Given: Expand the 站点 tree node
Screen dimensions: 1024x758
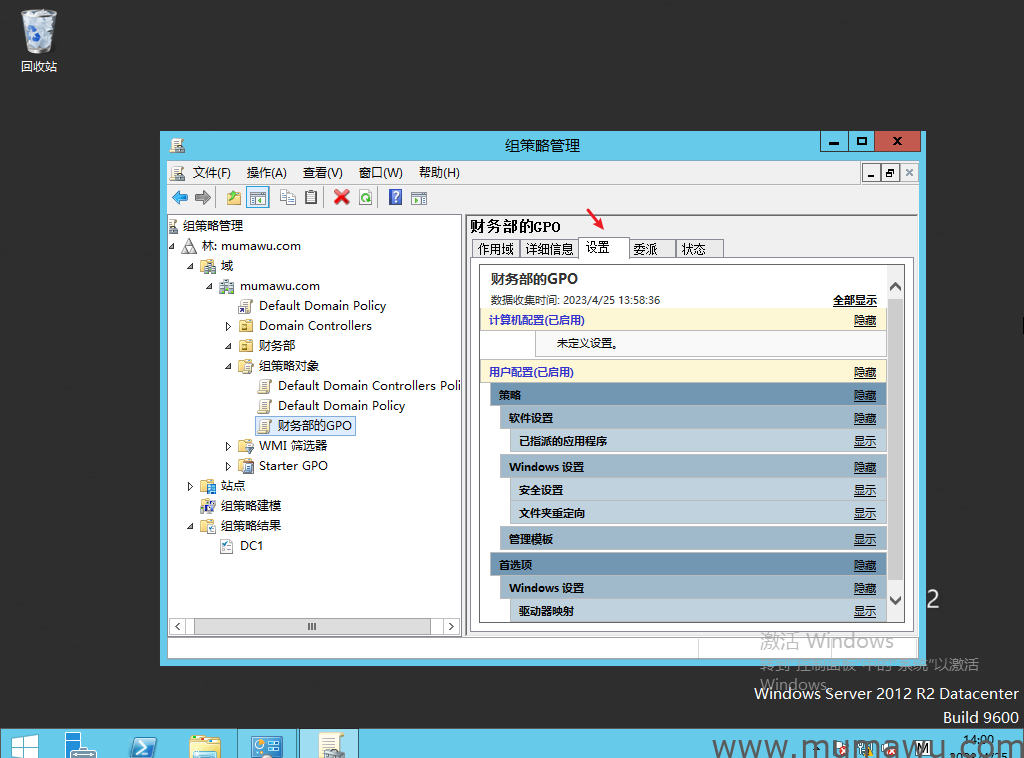Looking at the screenshot, I should pos(190,486).
